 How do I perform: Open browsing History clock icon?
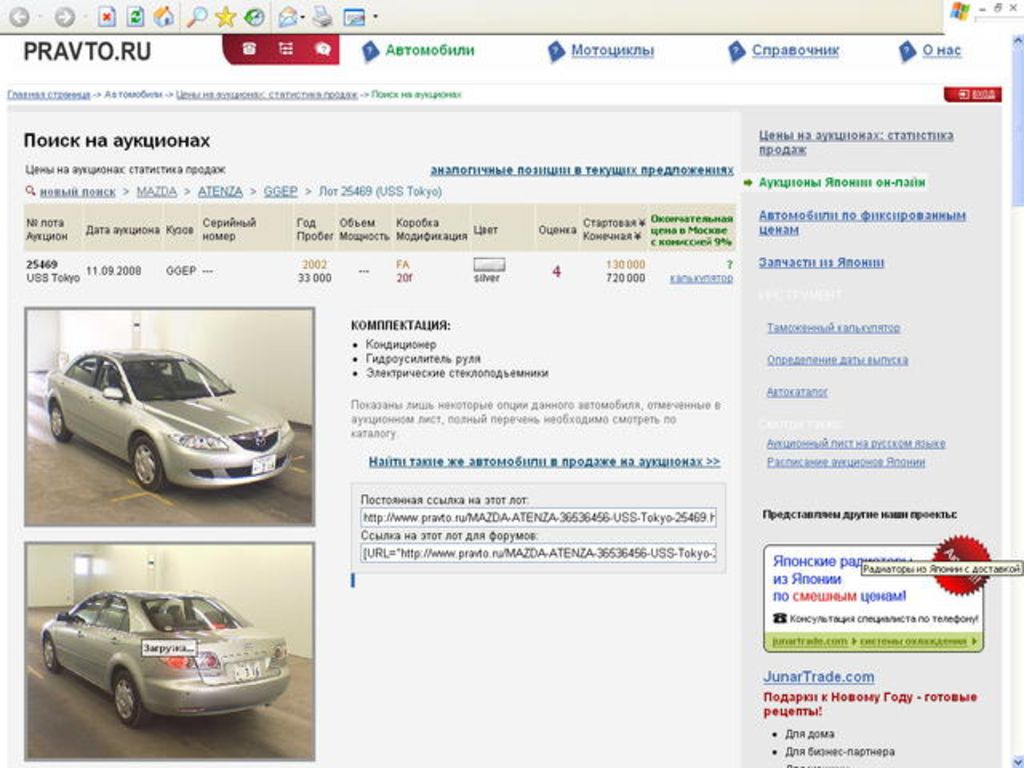click(x=254, y=16)
